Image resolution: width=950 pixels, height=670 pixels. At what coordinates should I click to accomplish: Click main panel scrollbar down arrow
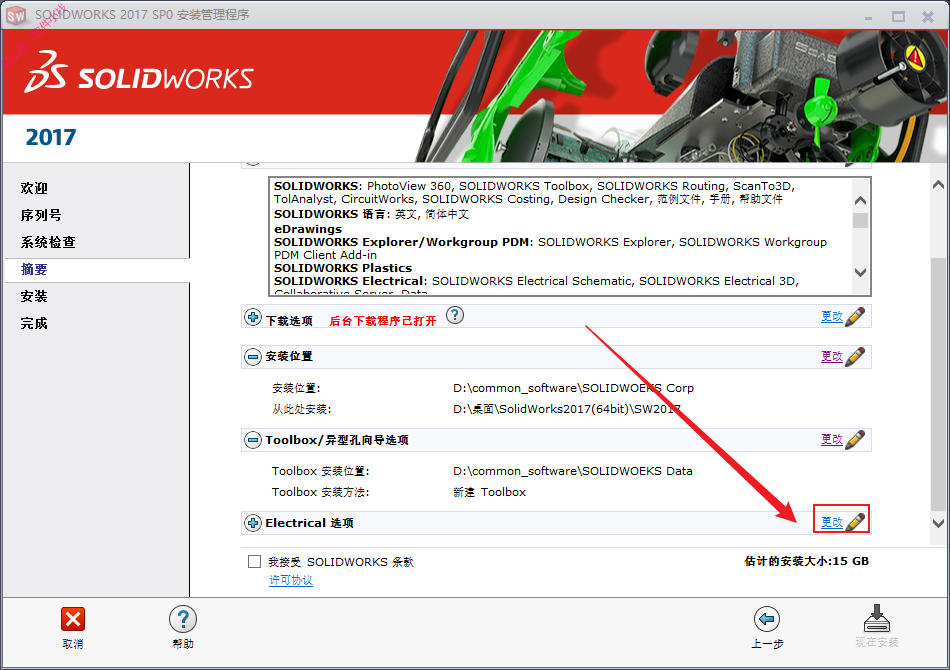938,523
